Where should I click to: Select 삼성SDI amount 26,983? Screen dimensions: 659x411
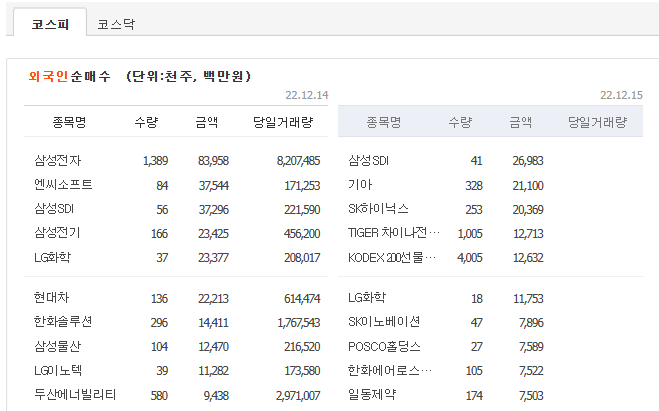click(x=528, y=161)
